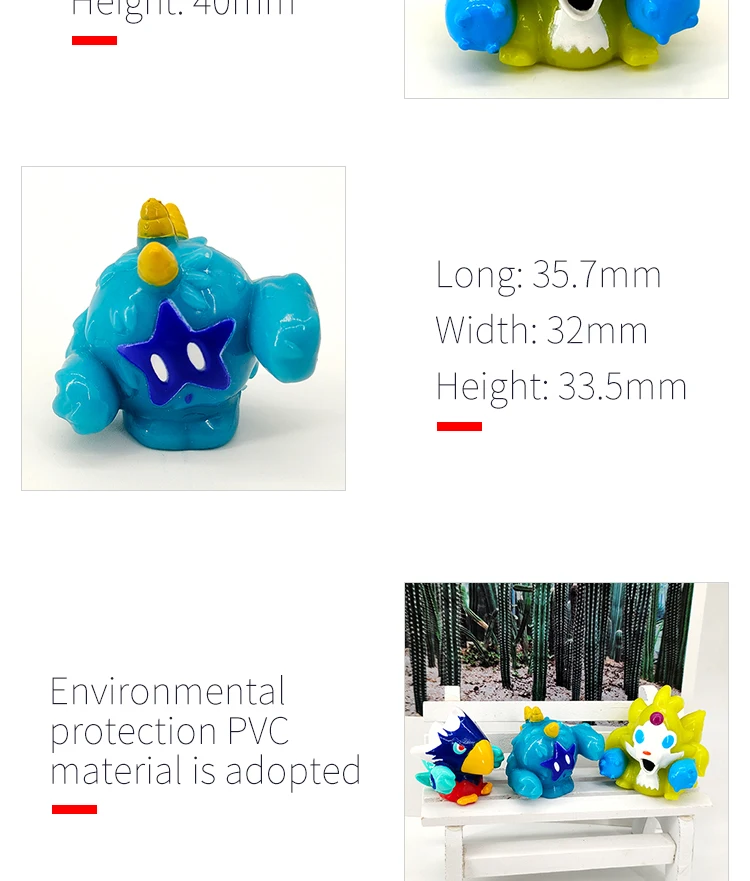Image resolution: width=750 pixels, height=881 pixels.
Task: Select the bench photo with three figures
Action: coord(566,732)
